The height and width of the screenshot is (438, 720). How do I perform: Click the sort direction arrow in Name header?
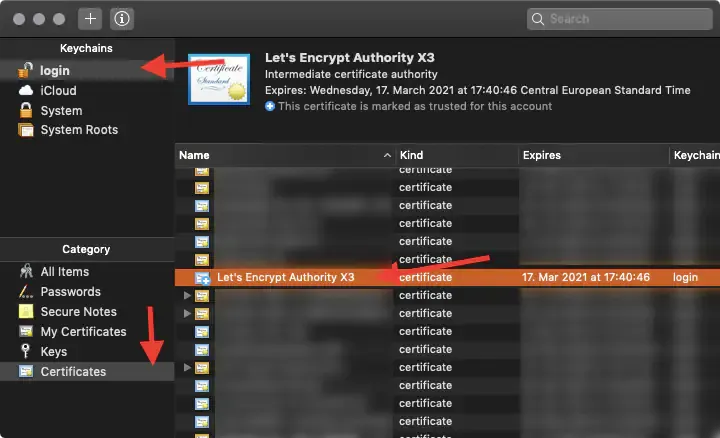387,156
